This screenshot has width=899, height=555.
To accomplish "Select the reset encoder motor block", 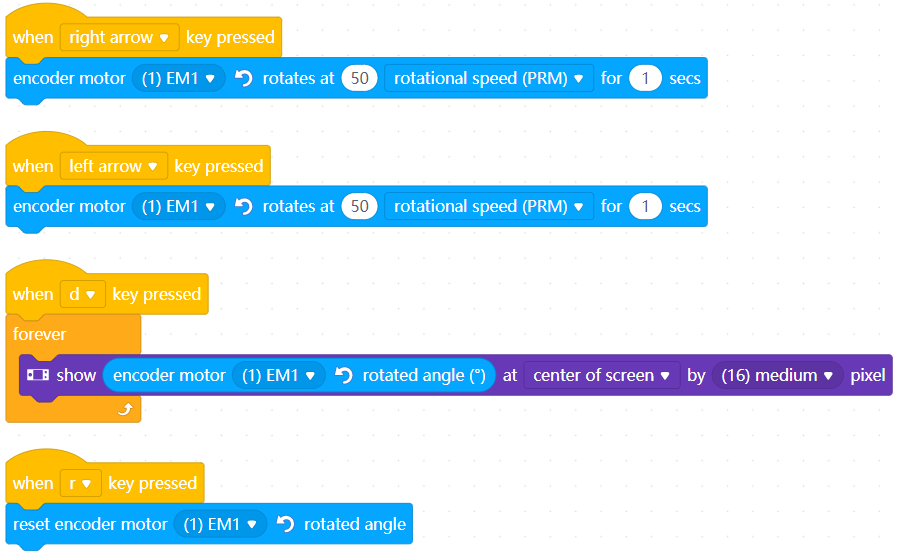I will tap(90, 524).
